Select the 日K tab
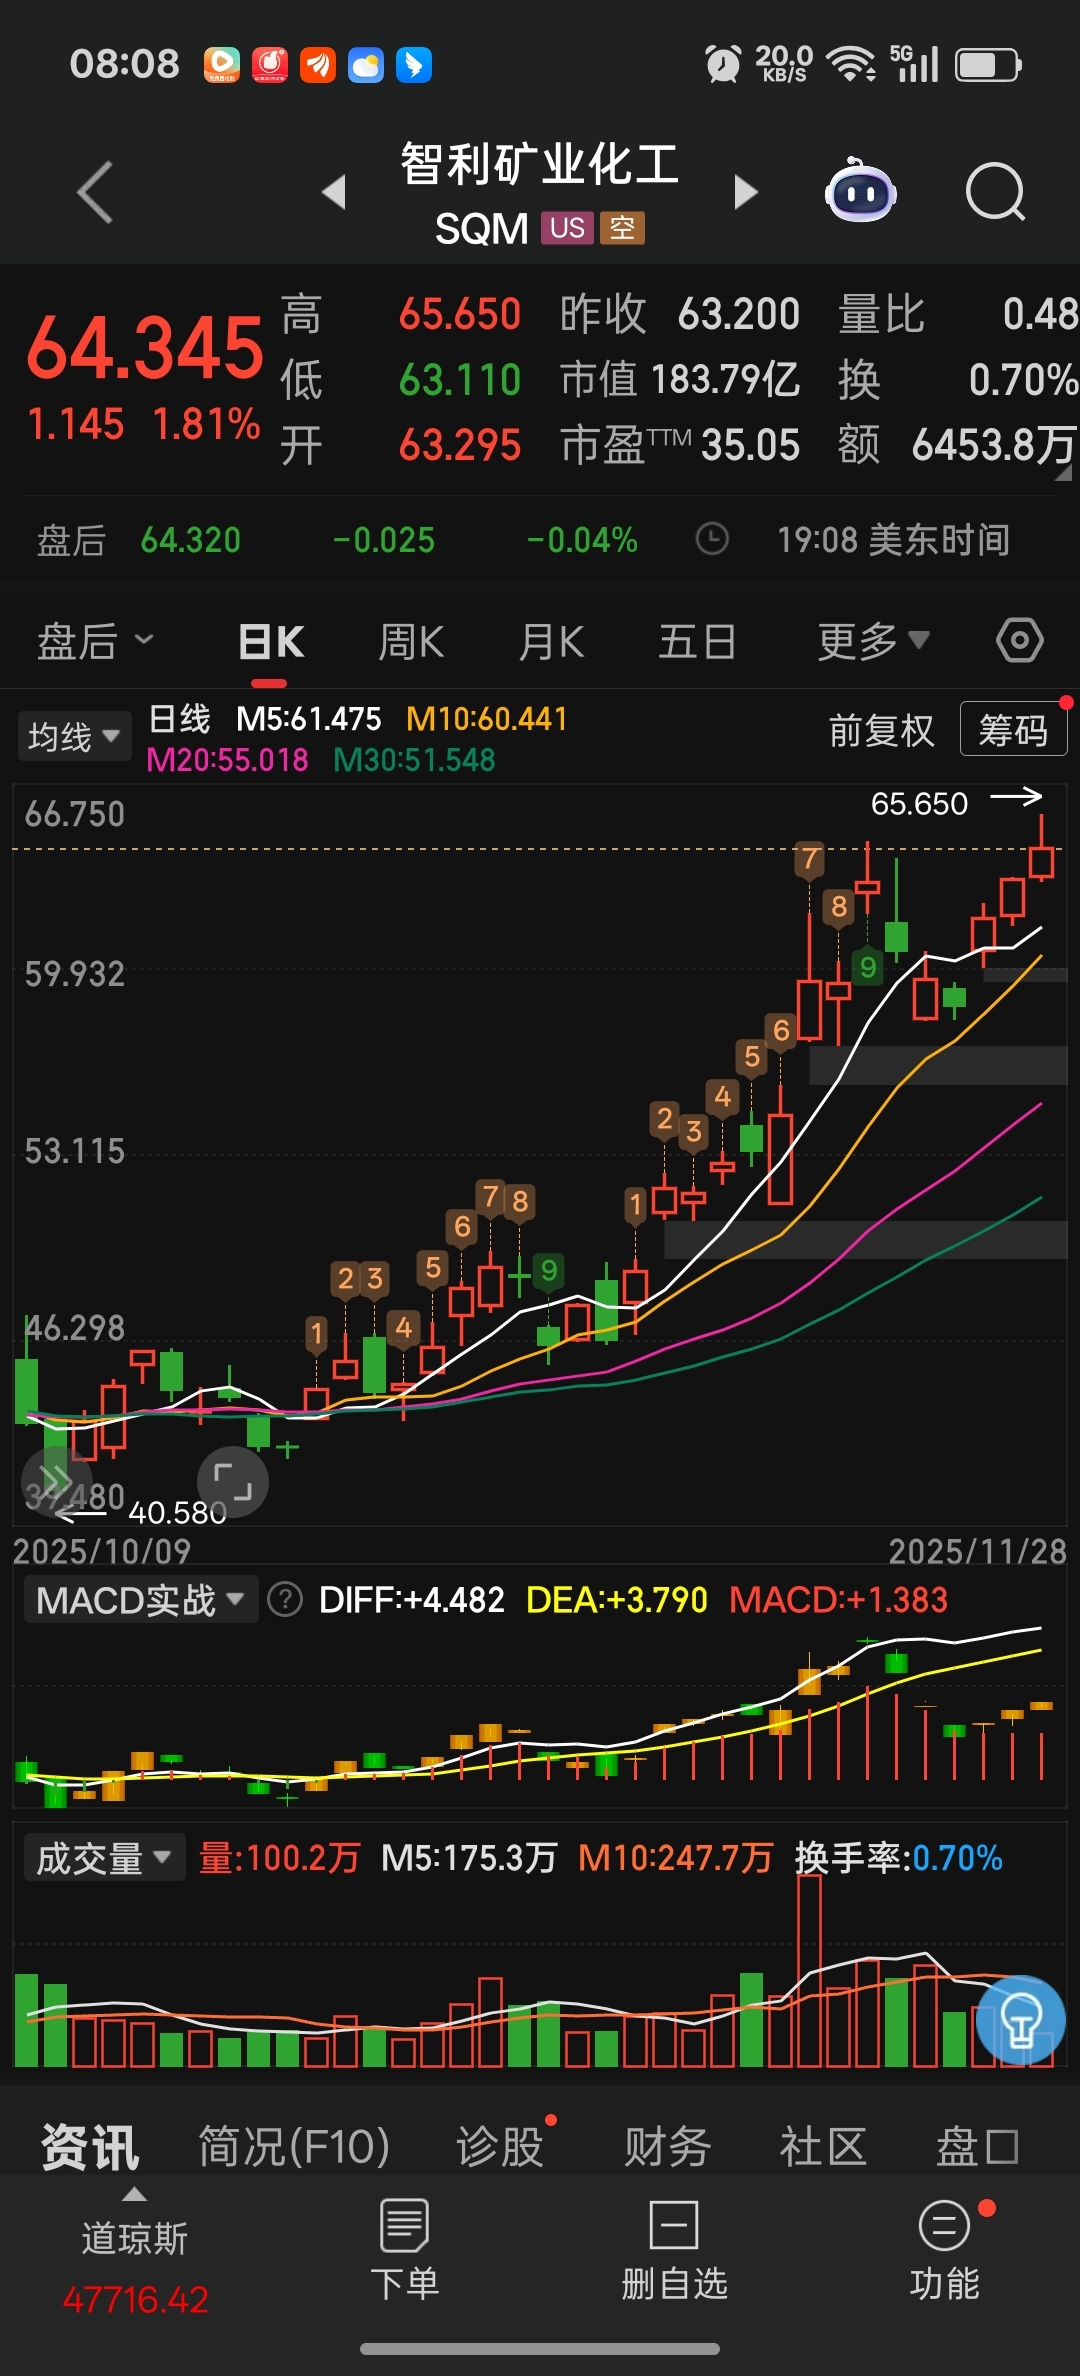The image size is (1080, 2376). pyautogui.click(x=271, y=642)
